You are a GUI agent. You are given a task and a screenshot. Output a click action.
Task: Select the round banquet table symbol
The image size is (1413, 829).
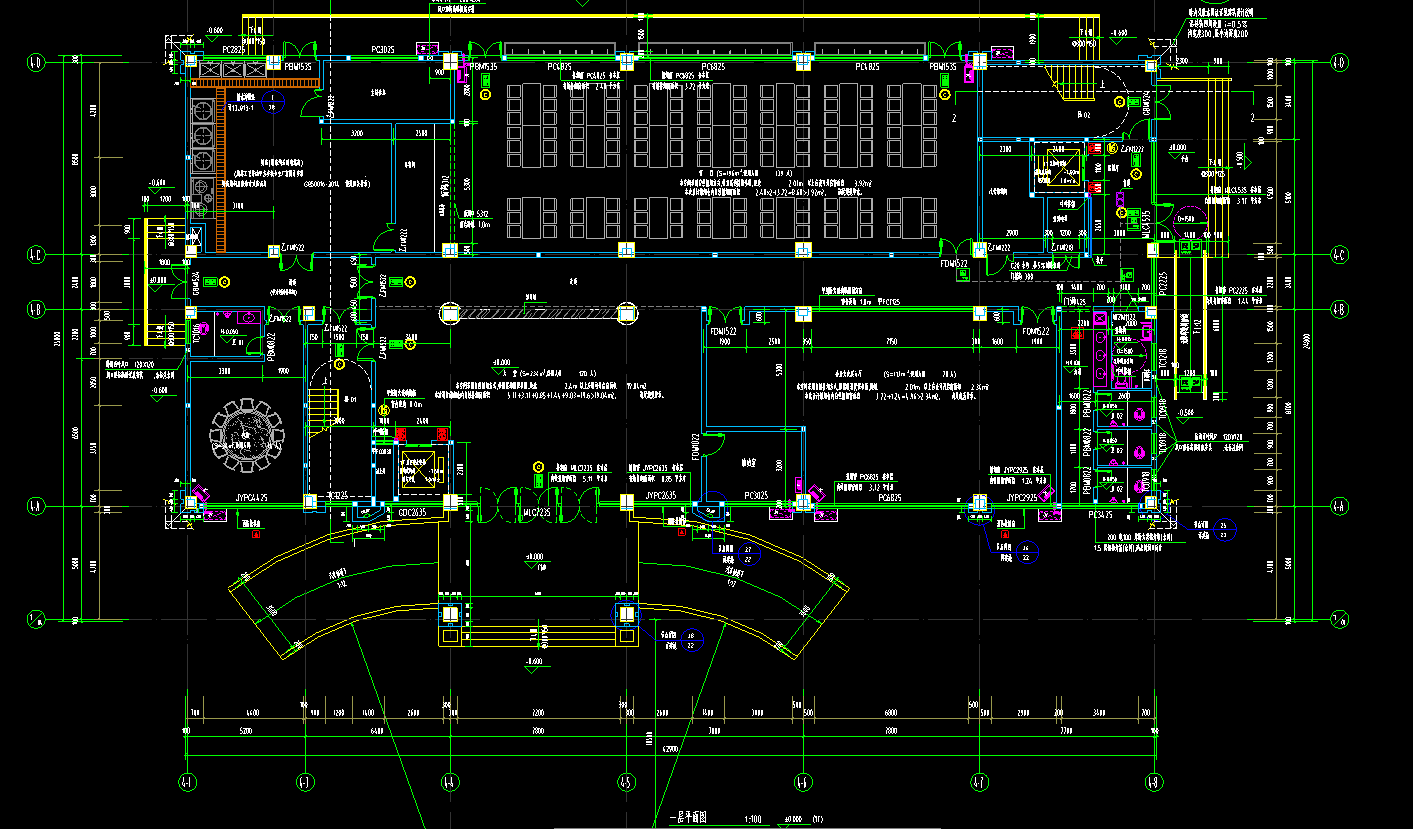click(x=247, y=435)
